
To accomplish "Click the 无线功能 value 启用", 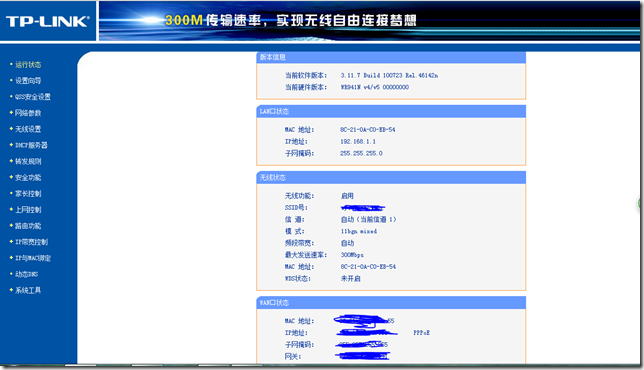I will click(x=347, y=196).
